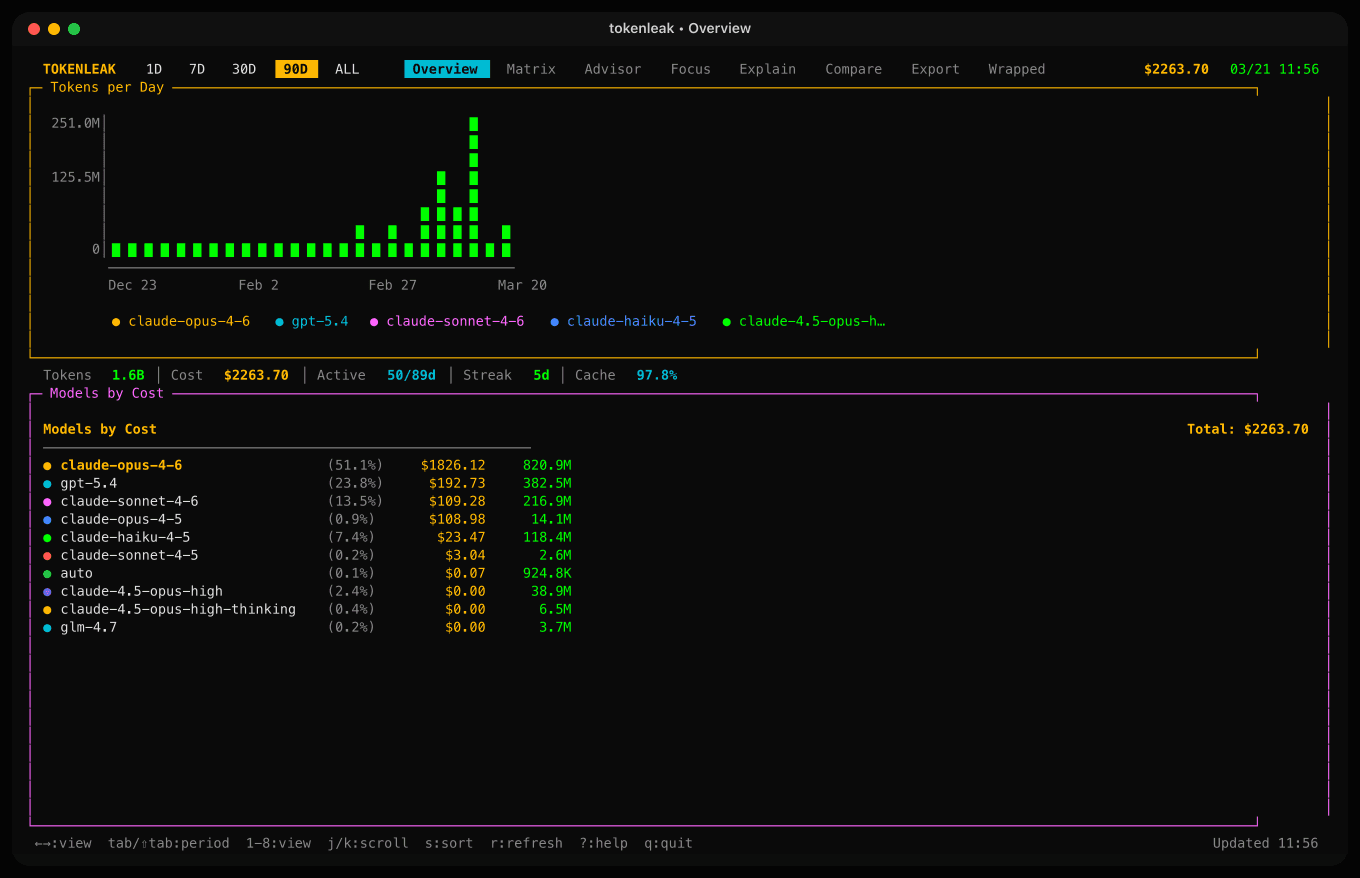Click the r:refresh shortcut hint
Screen dimensions: 1360x878
point(526,843)
